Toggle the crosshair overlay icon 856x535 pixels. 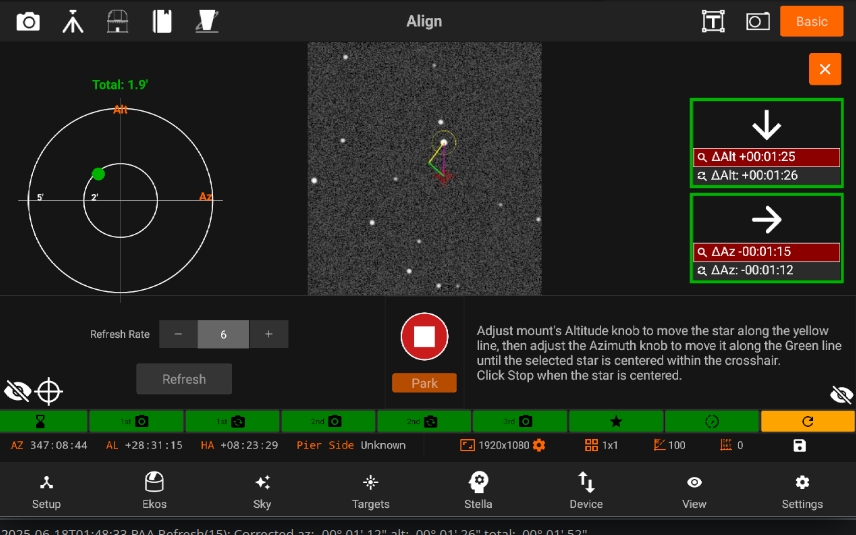click(49, 391)
